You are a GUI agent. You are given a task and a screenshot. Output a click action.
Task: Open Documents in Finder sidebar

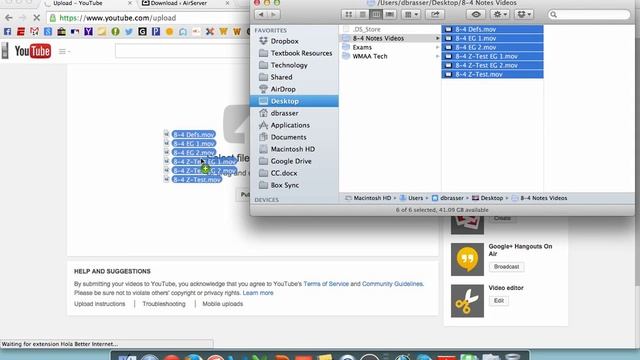[x=288, y=137]
